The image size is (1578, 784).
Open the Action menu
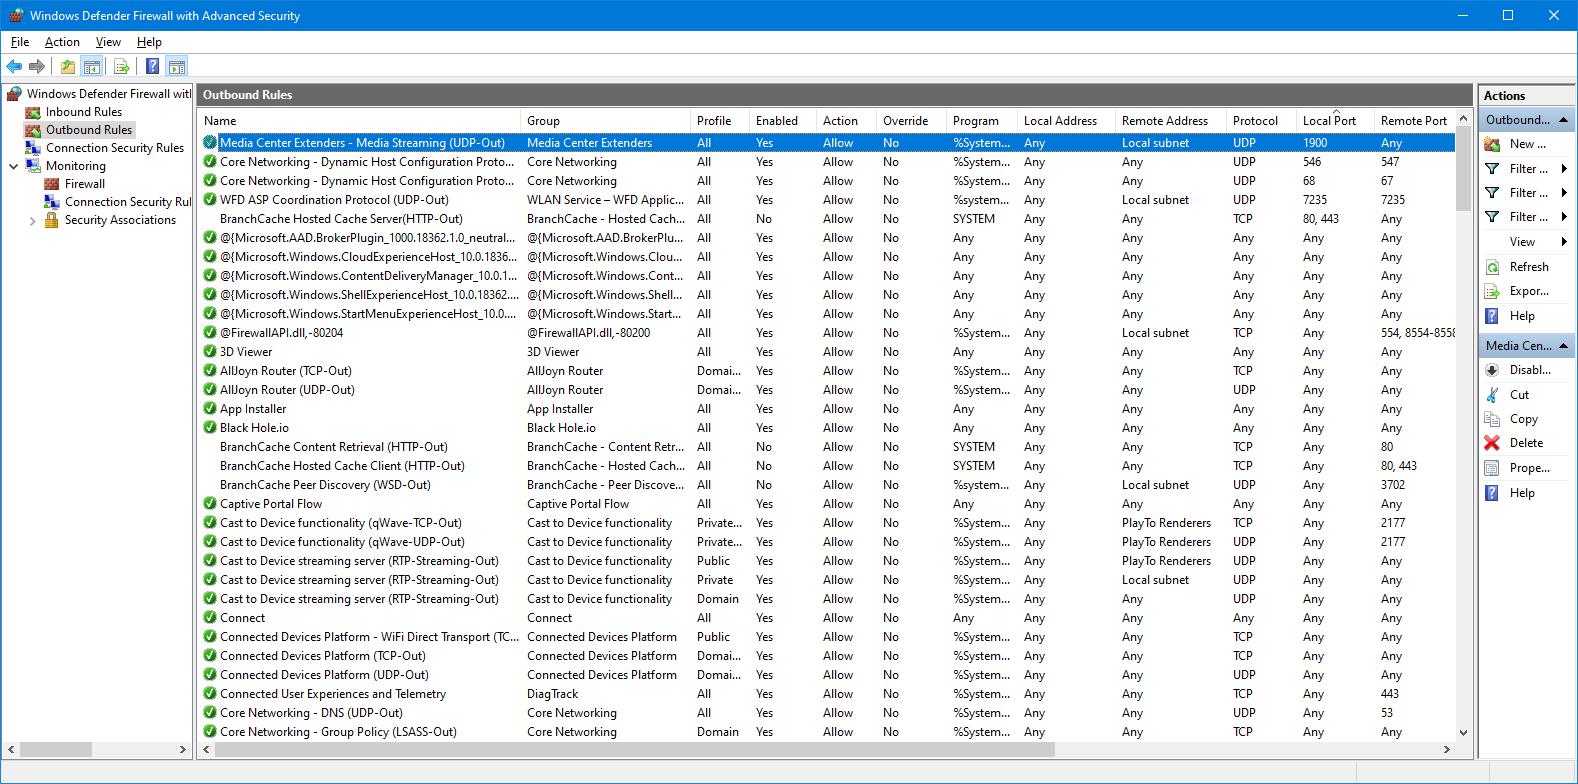pos(62,42)
